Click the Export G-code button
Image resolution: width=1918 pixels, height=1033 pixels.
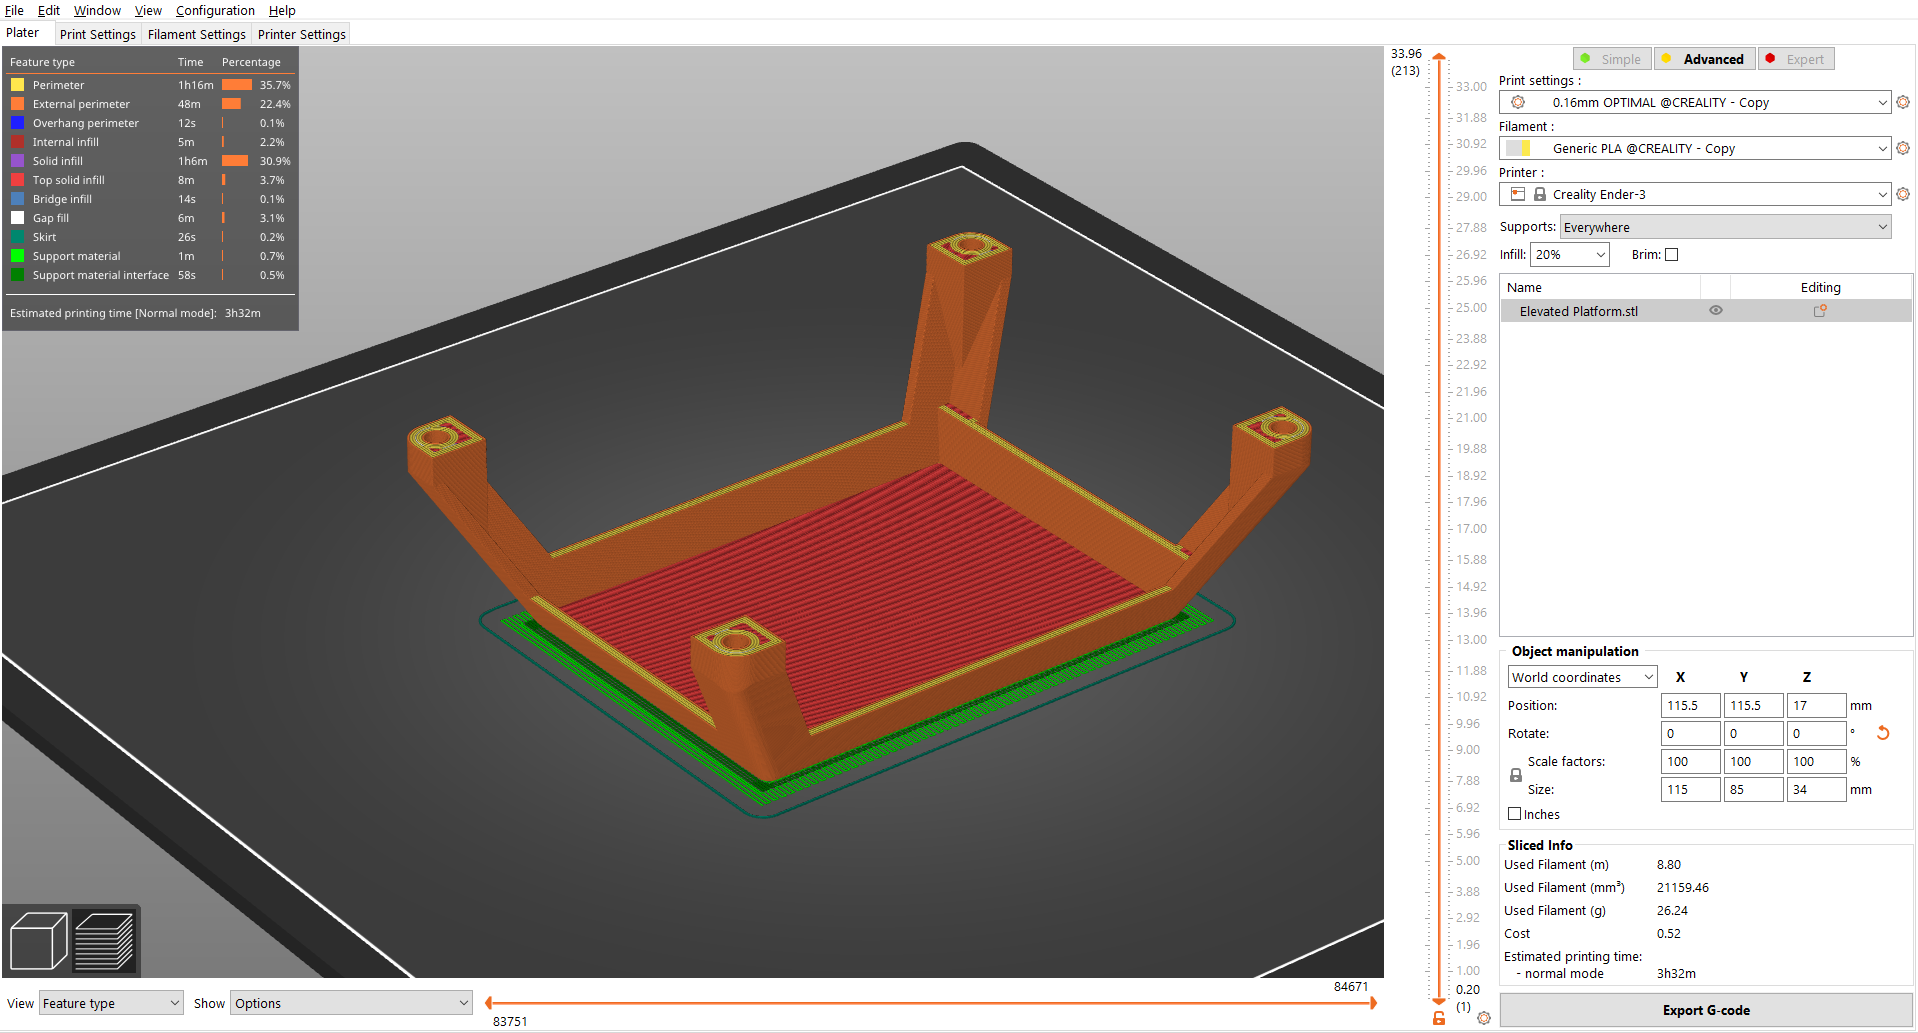click(x=1706, y=1010)
